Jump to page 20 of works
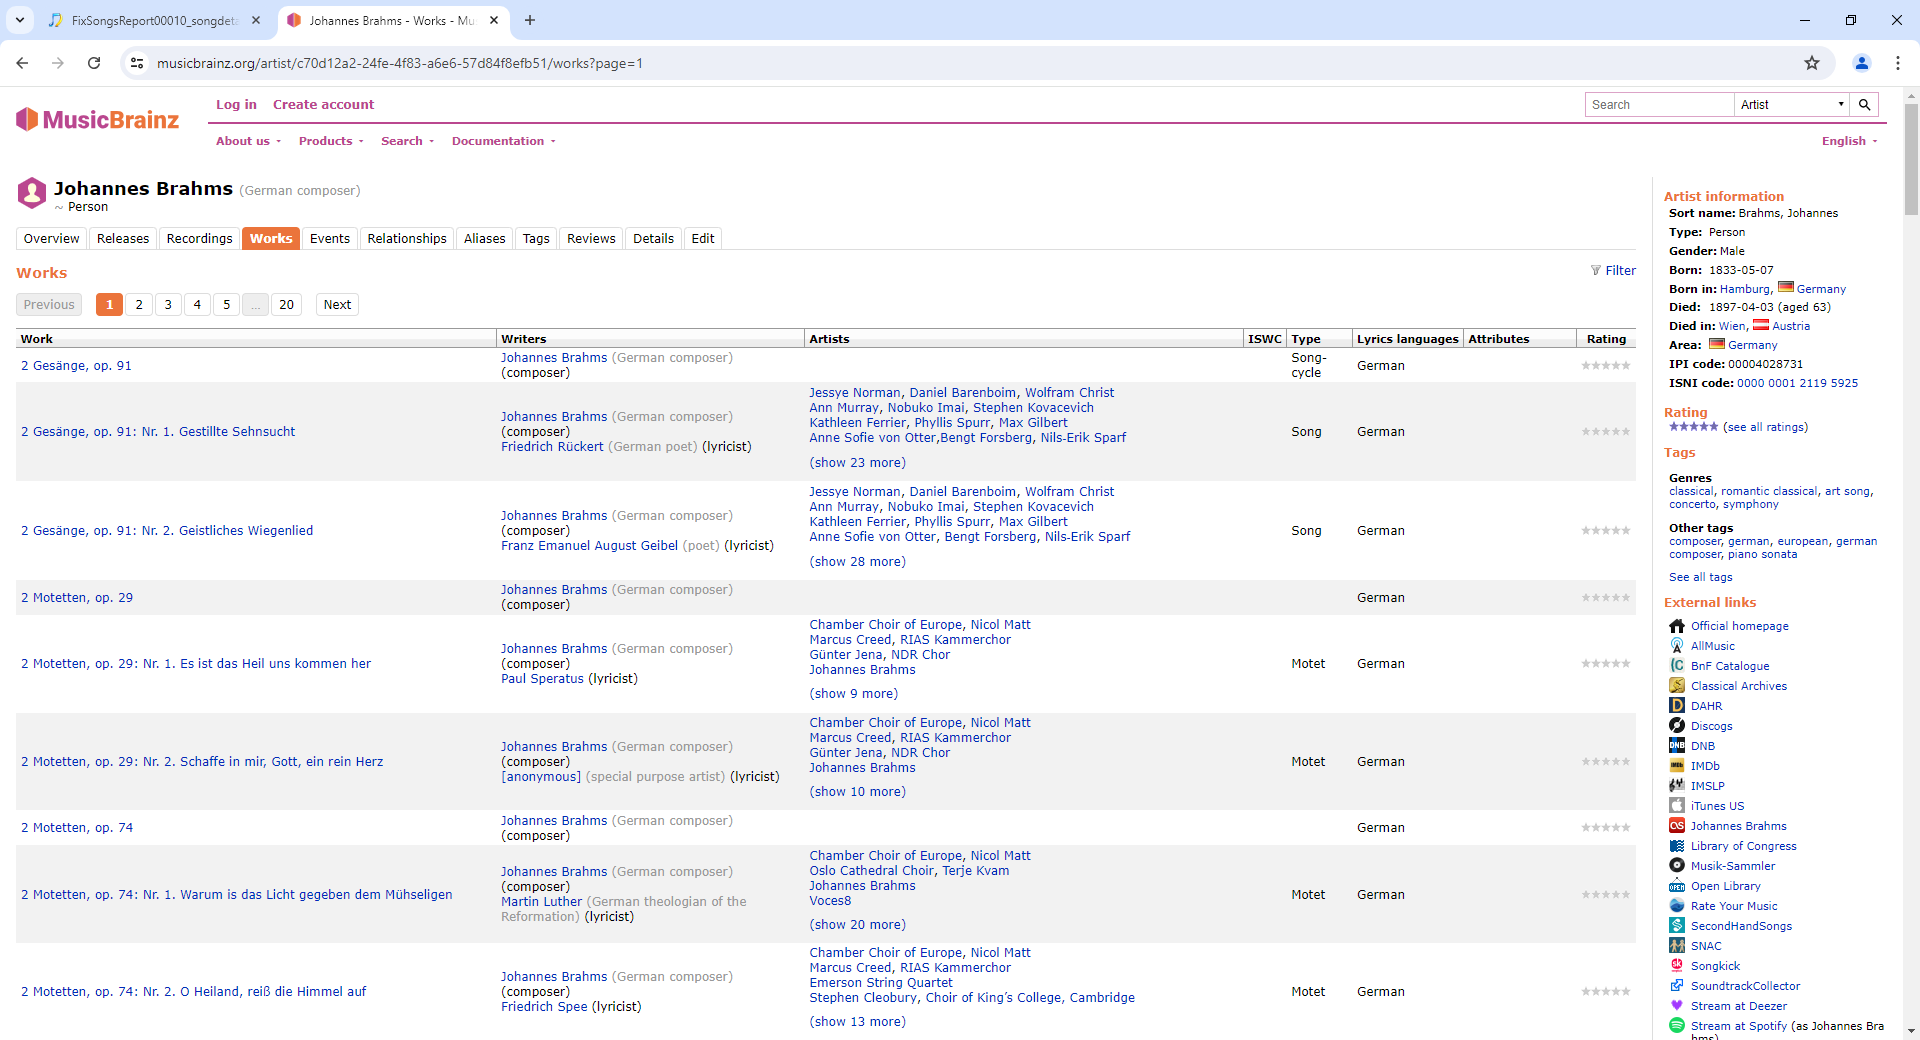Screen dimensions: 1920x1040 [286, 305]
